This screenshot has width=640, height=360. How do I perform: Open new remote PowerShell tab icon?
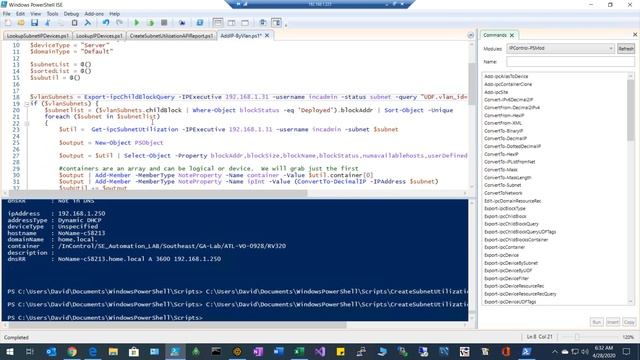(182, 23)
